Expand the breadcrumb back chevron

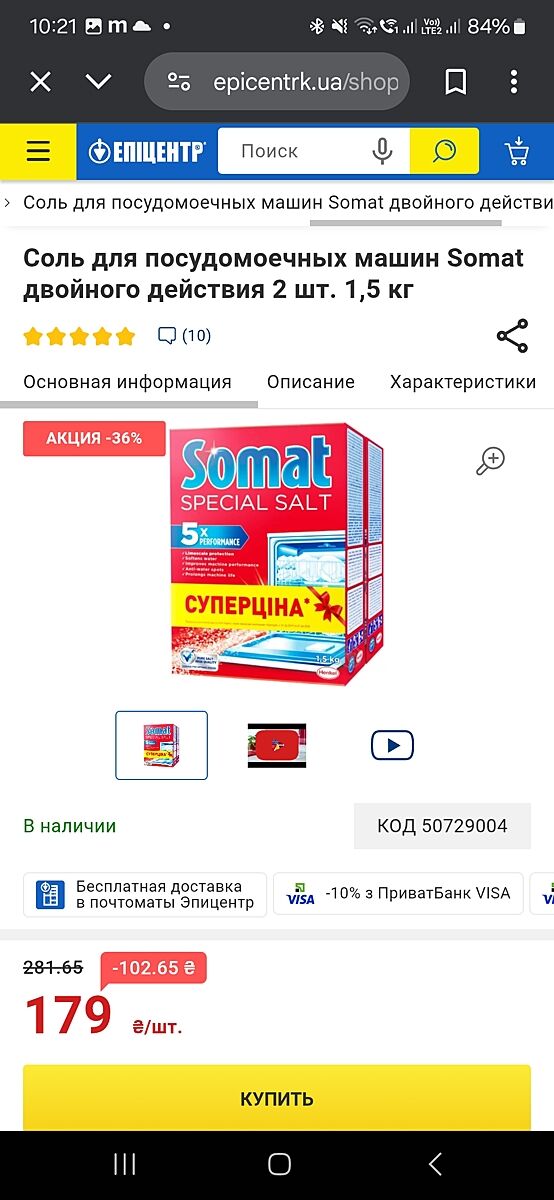[x=8, y=203]
